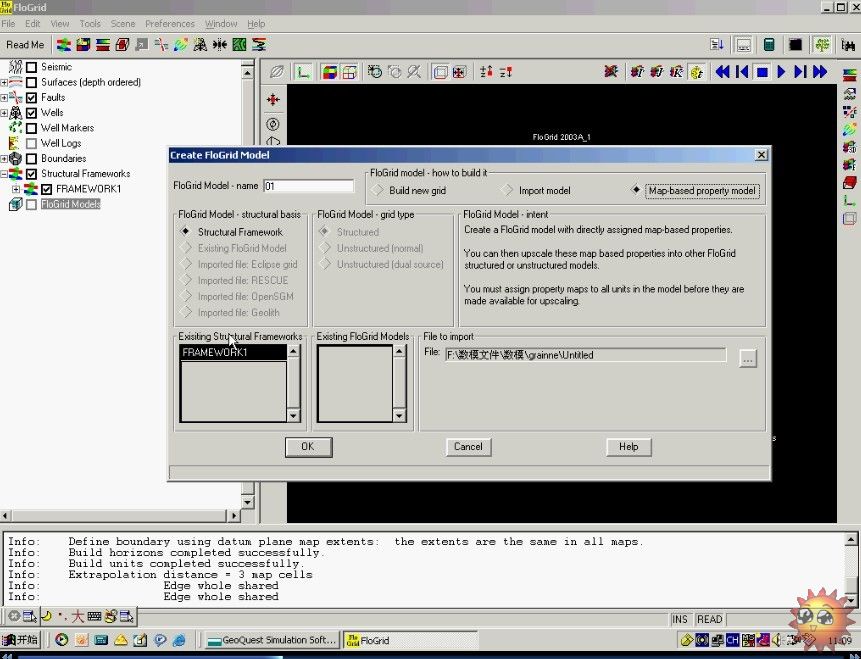This screenshot has width=861, height=659.
Task: Click the calculator icon in the top toolbar
Action: 769,45
